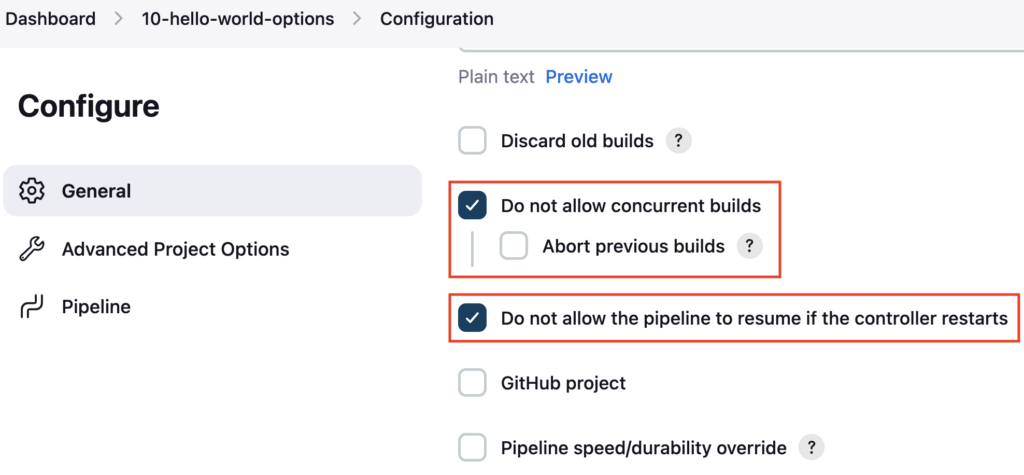The height and width of the screenshot is (475, 1024).
Task: Open help for Discard old builds
Action: [x=679, y=140]
